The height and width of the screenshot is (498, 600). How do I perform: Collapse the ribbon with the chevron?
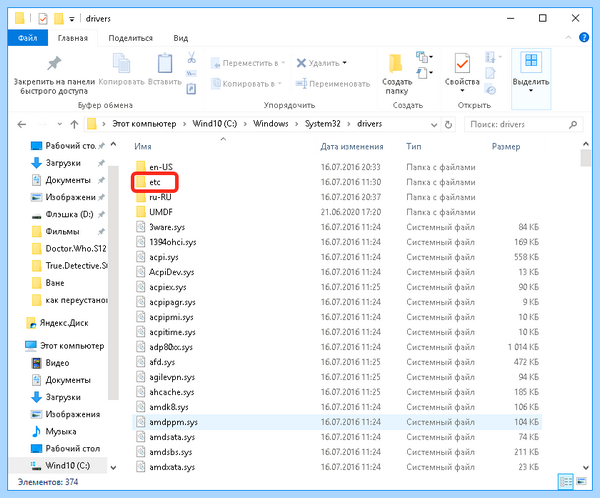point(568,38)
